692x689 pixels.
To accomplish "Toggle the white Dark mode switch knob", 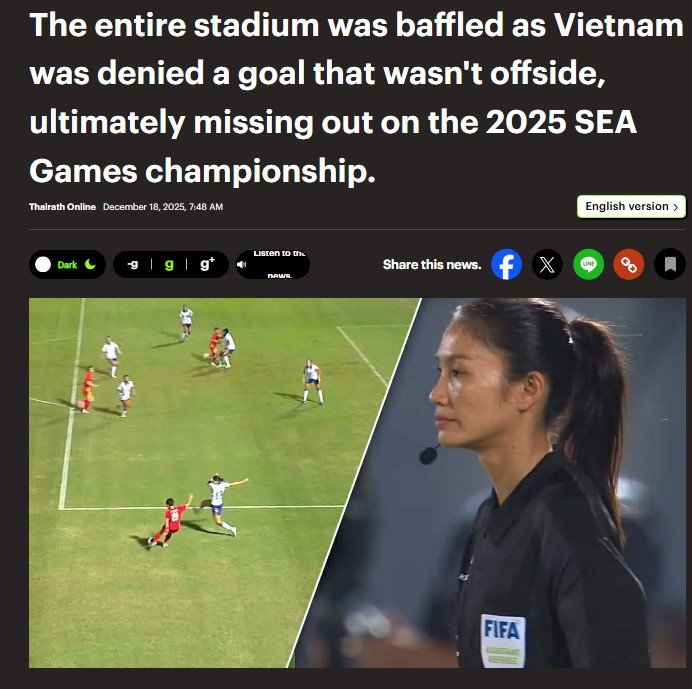I will coord(43,264).
